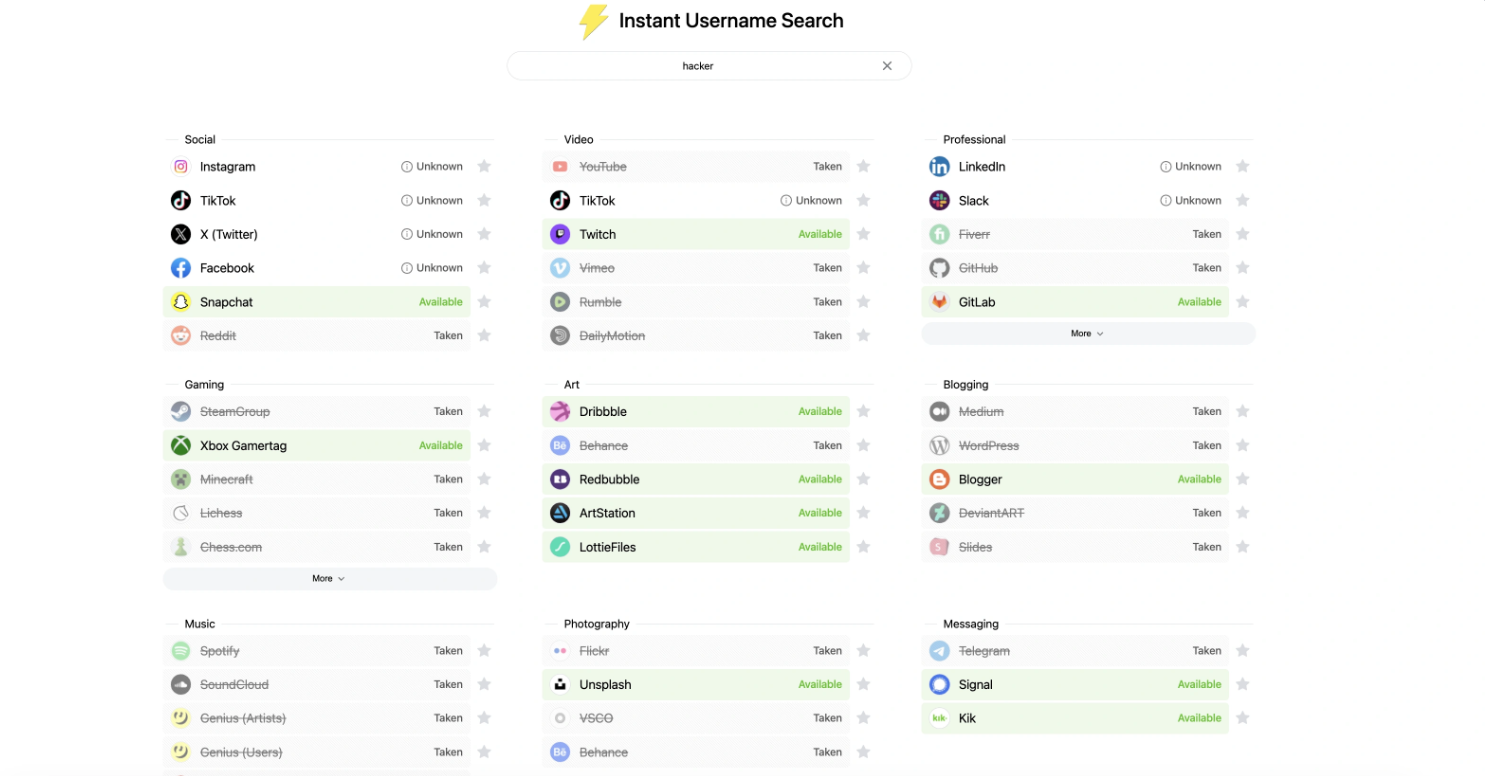
Task: Click the Taken status next to GitHub
Action: 1207,268
